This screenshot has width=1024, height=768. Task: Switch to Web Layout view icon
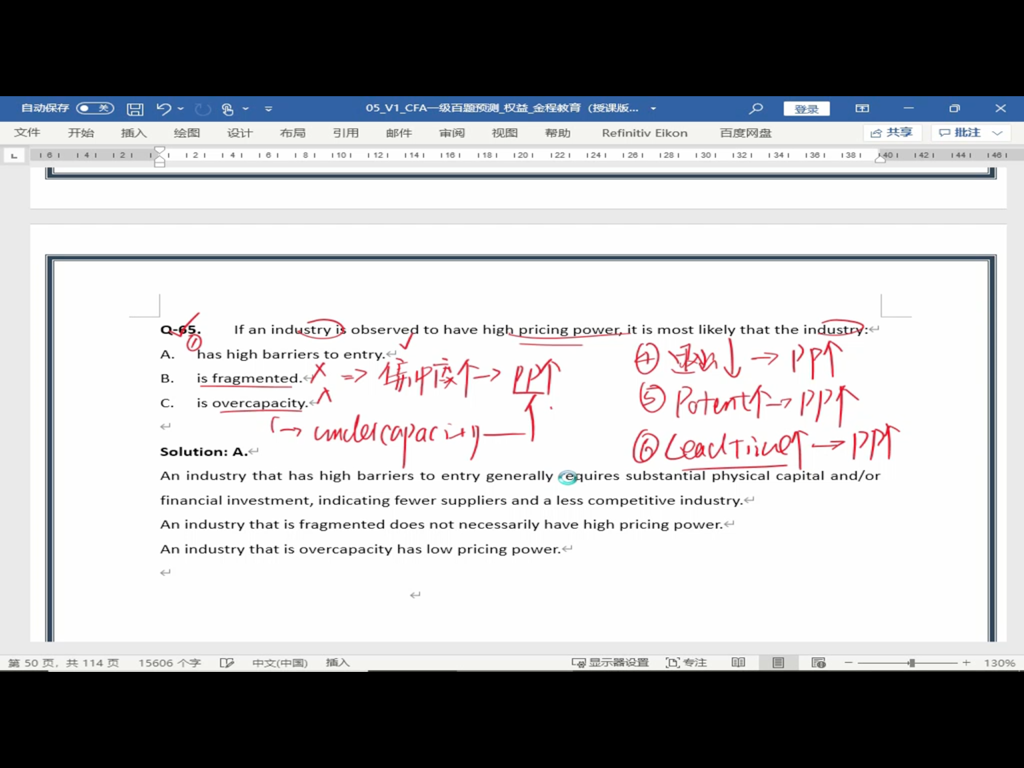[818, 663]
